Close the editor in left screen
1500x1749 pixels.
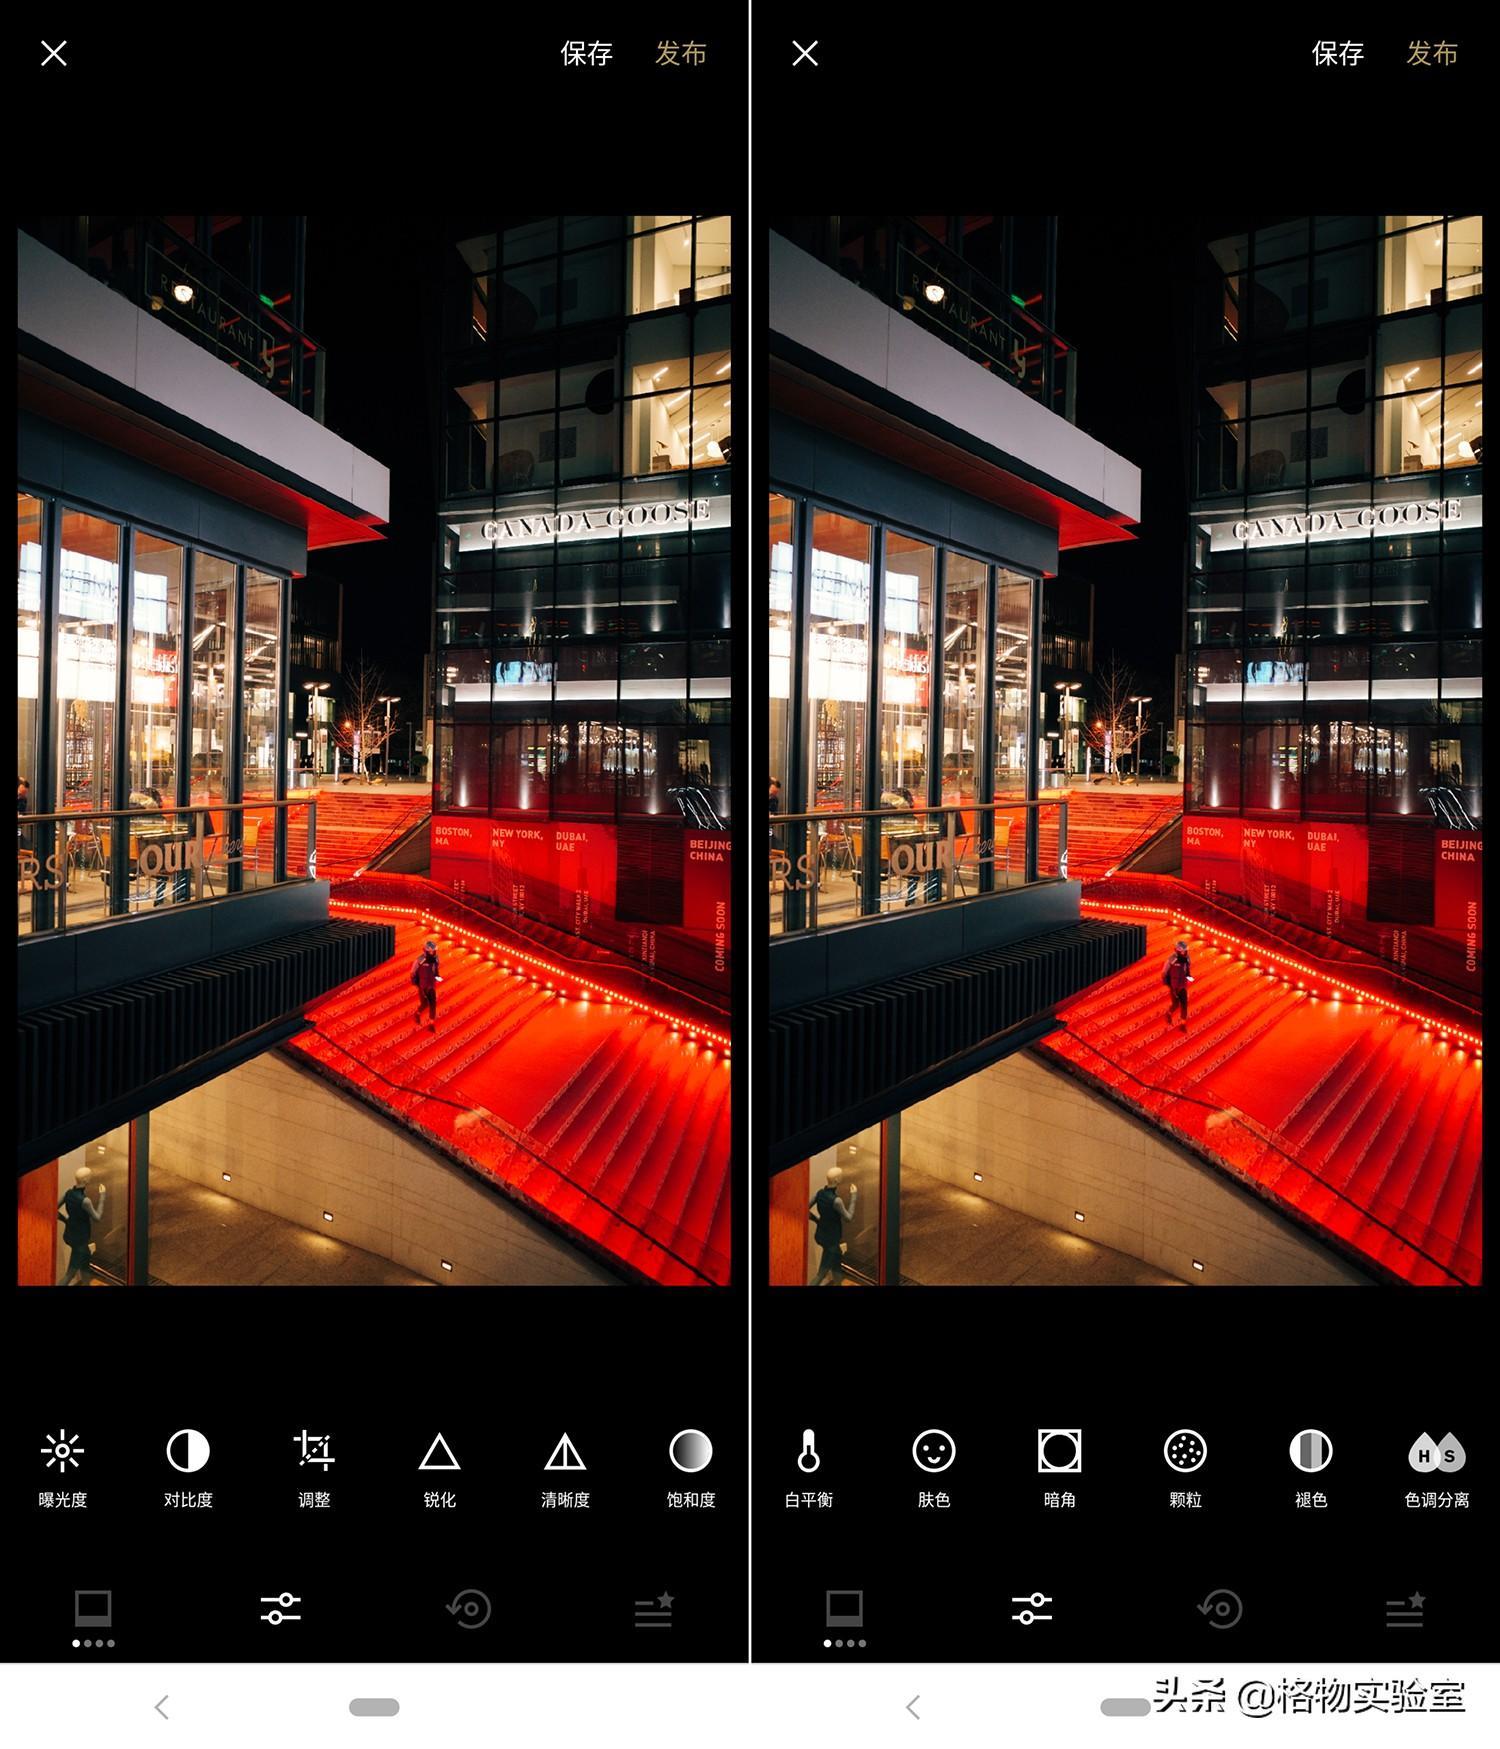[x=54, y=53]
